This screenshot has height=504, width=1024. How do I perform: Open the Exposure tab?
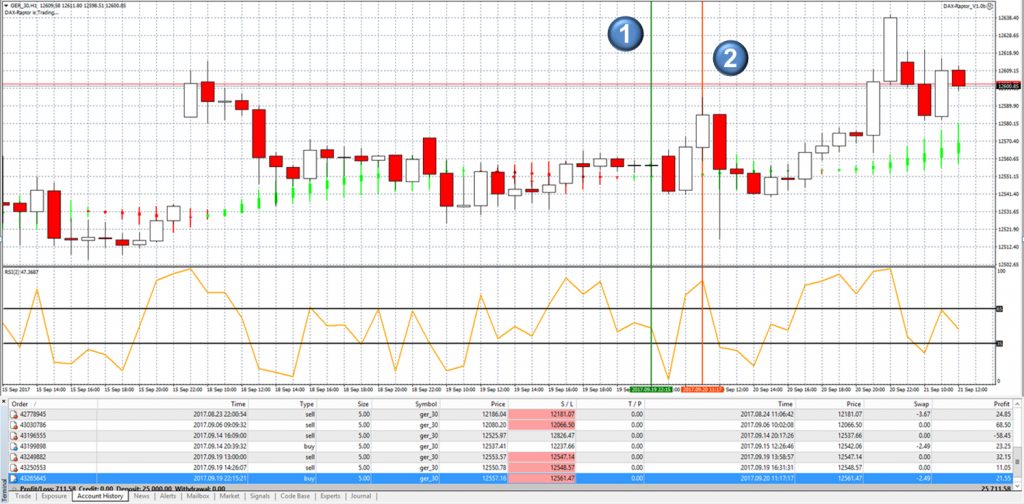tap(54, 496)
